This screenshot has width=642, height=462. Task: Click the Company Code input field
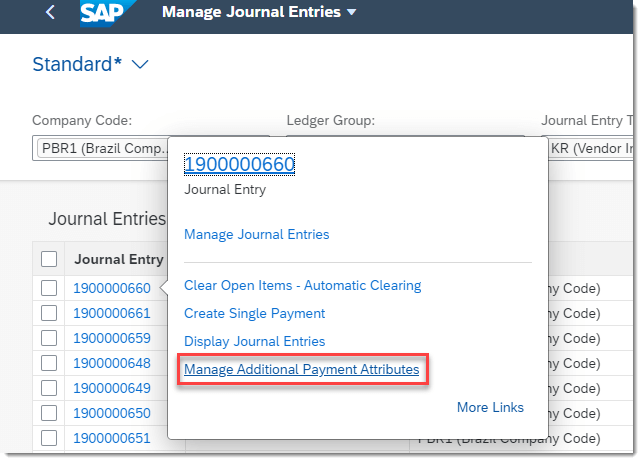point(100,148)
